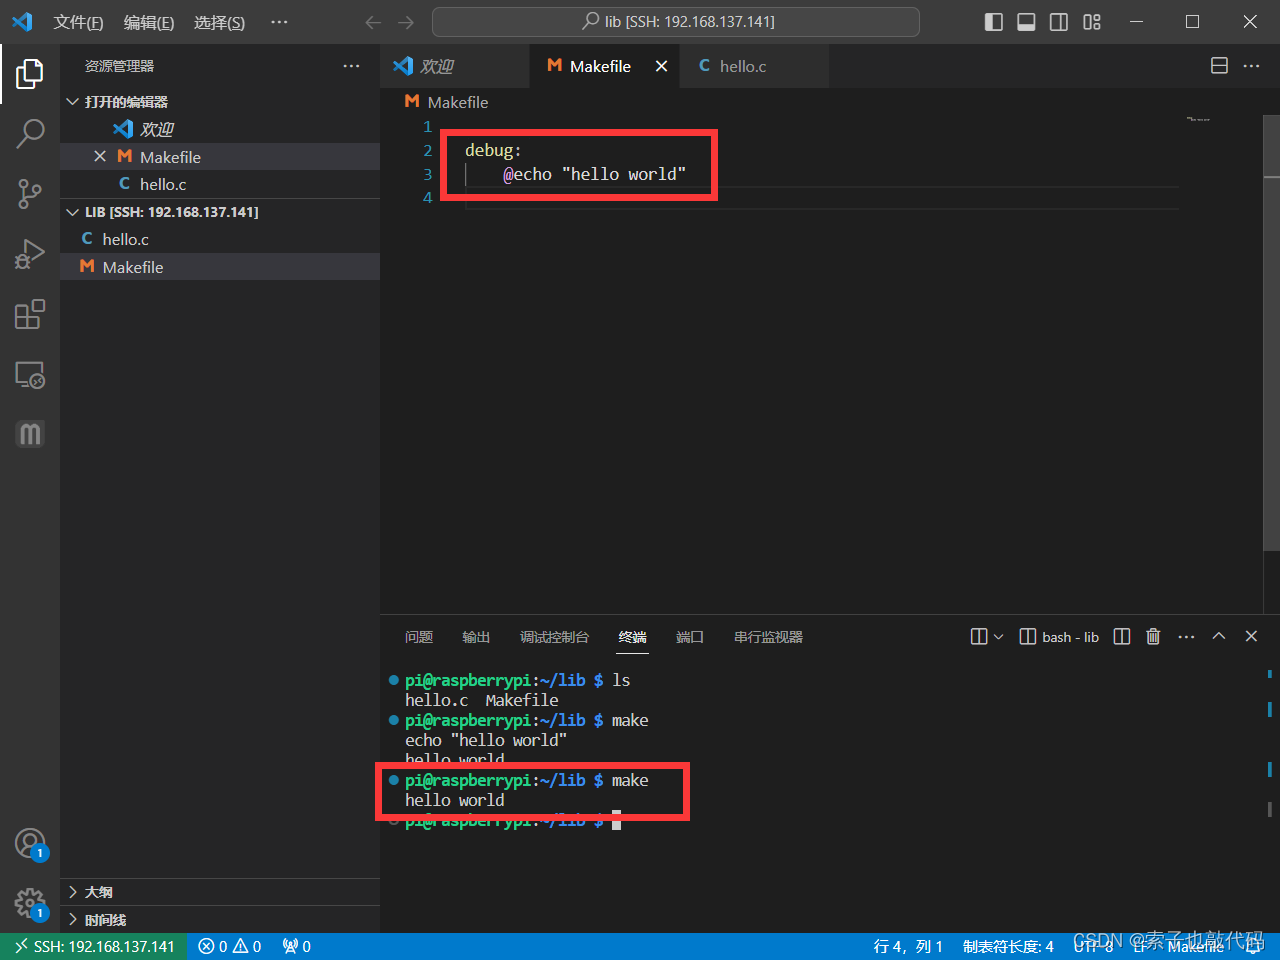This screenshot has height=960, width=1280.
Task: Open the Ports panel tab
Action: [690, 637]
